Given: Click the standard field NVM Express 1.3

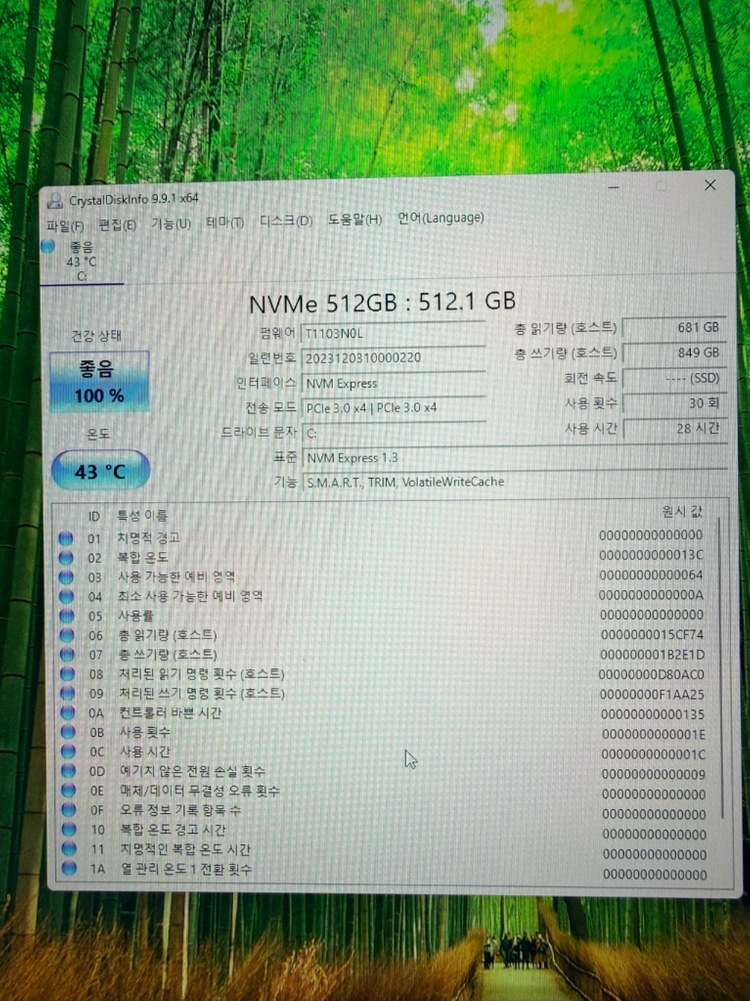Looking at the screenshot, I should (514, 457).
